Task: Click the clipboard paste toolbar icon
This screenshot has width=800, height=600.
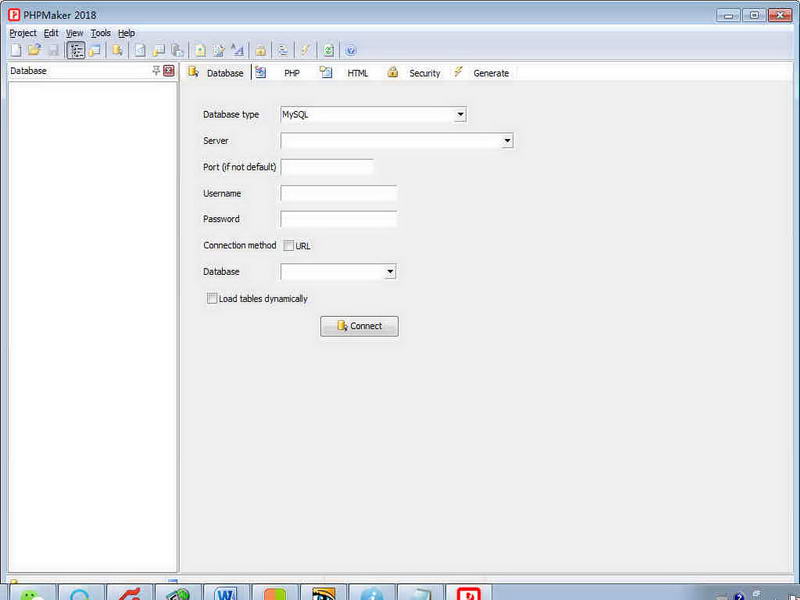Action: 177,50
